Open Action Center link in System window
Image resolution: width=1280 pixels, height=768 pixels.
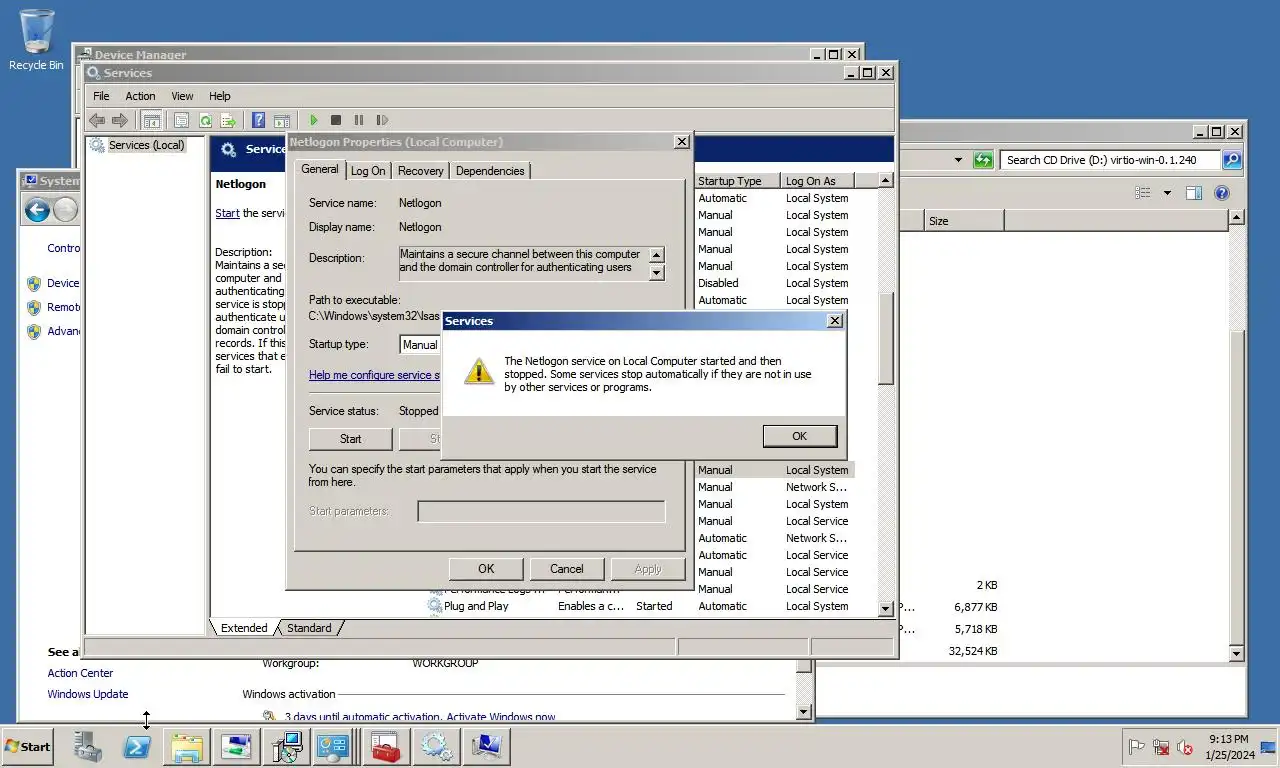click(80, 673)
